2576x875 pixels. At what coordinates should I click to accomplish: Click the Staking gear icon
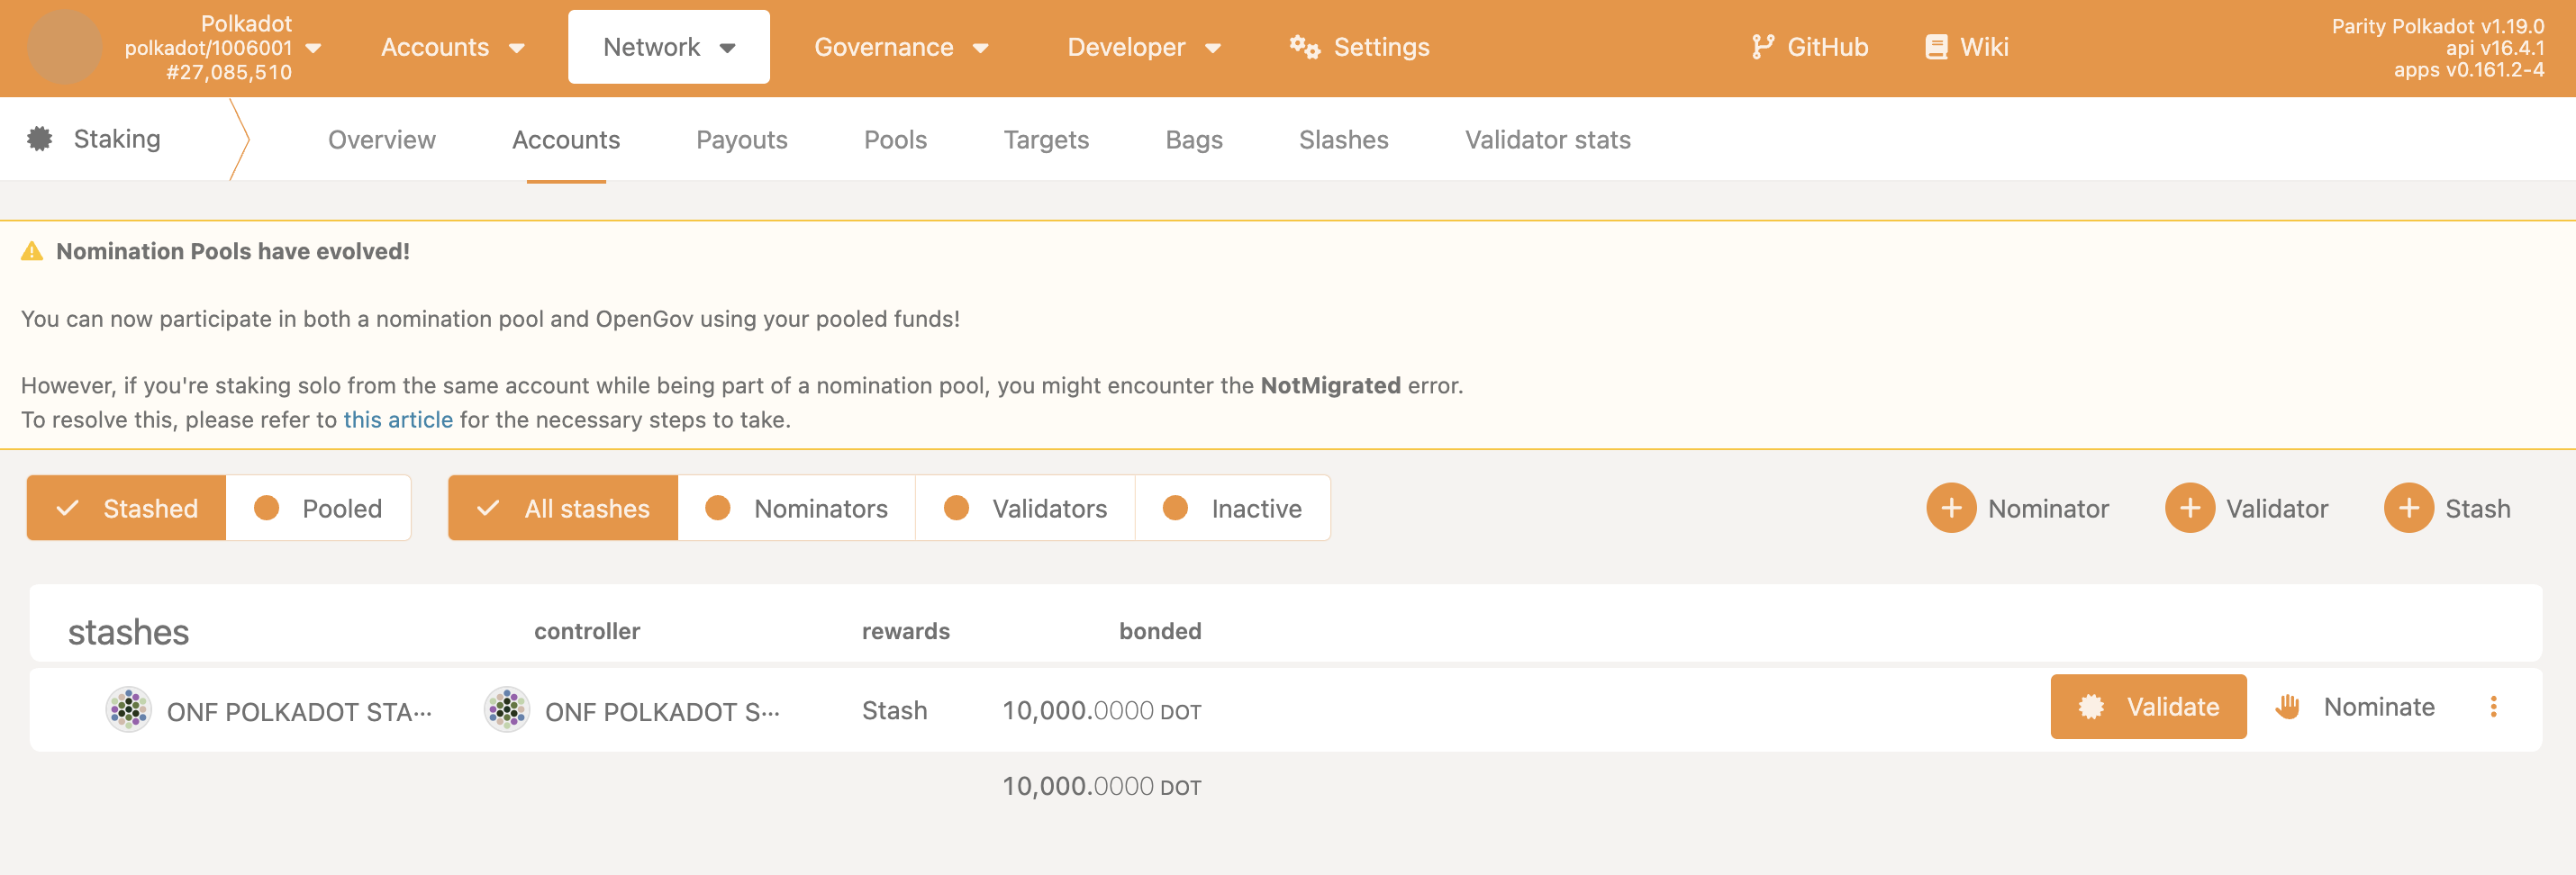click(x=39, y=139)
